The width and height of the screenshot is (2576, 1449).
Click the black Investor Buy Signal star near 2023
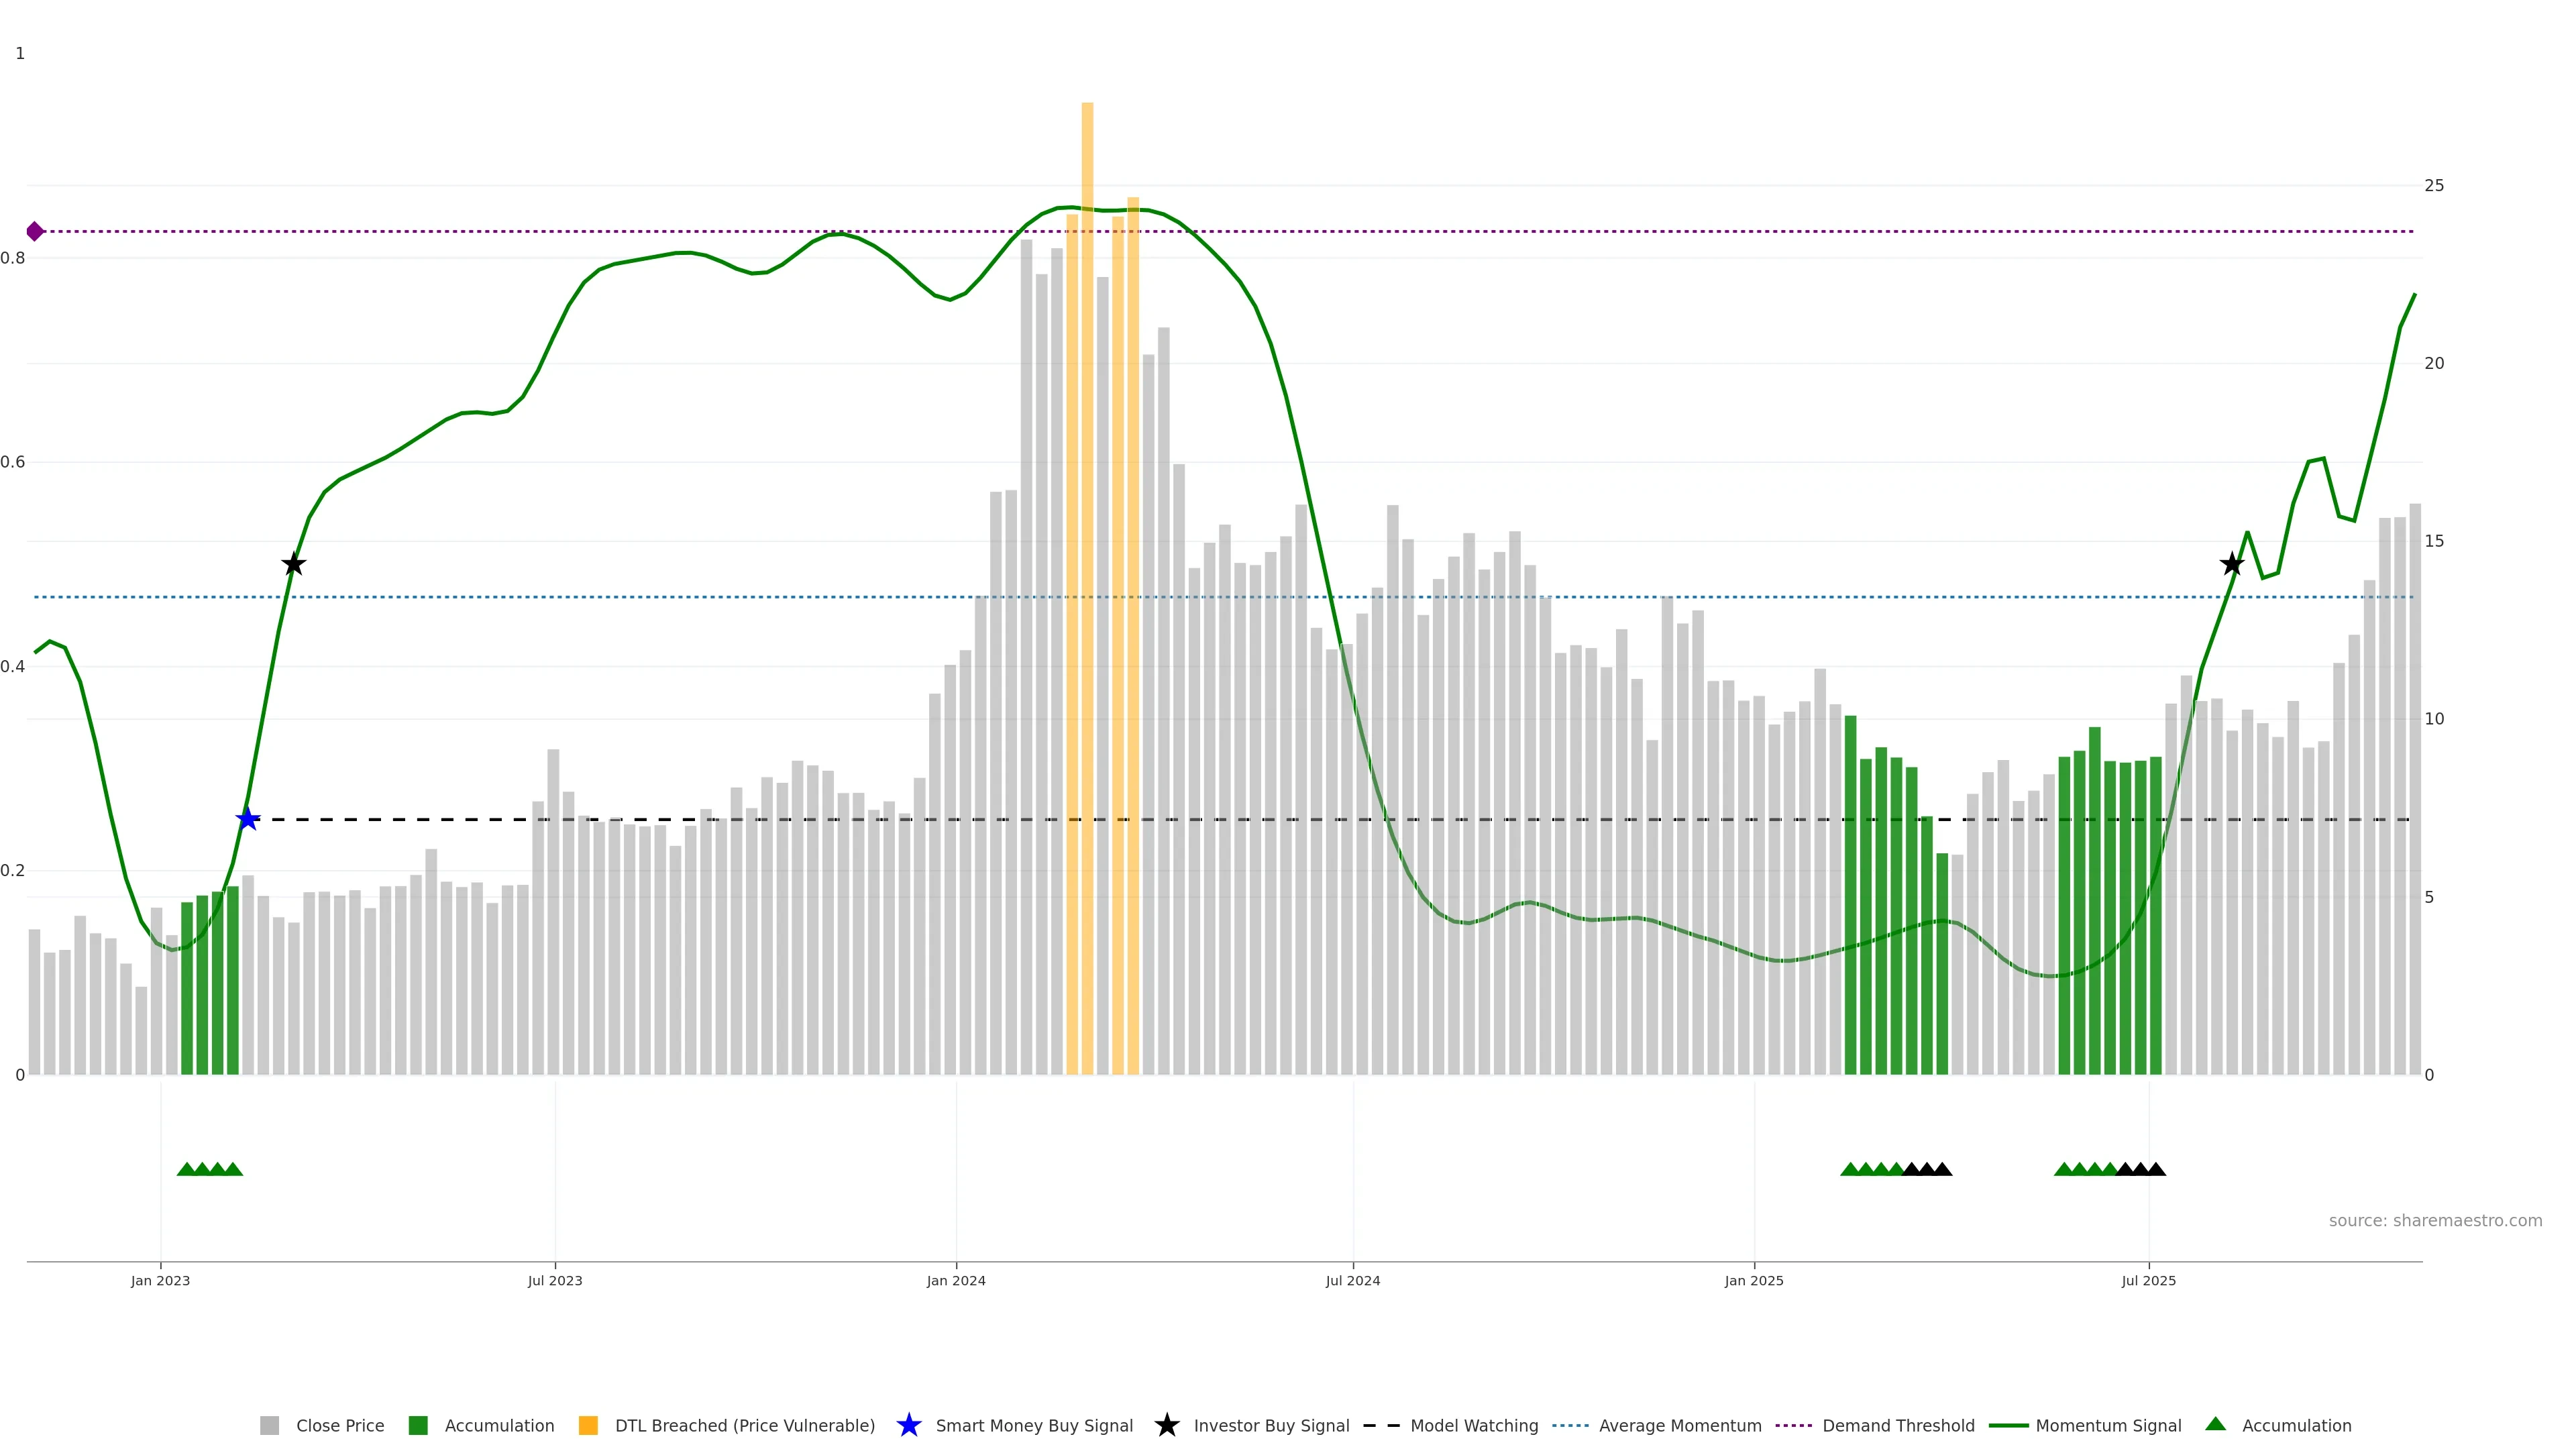point(293,564)
